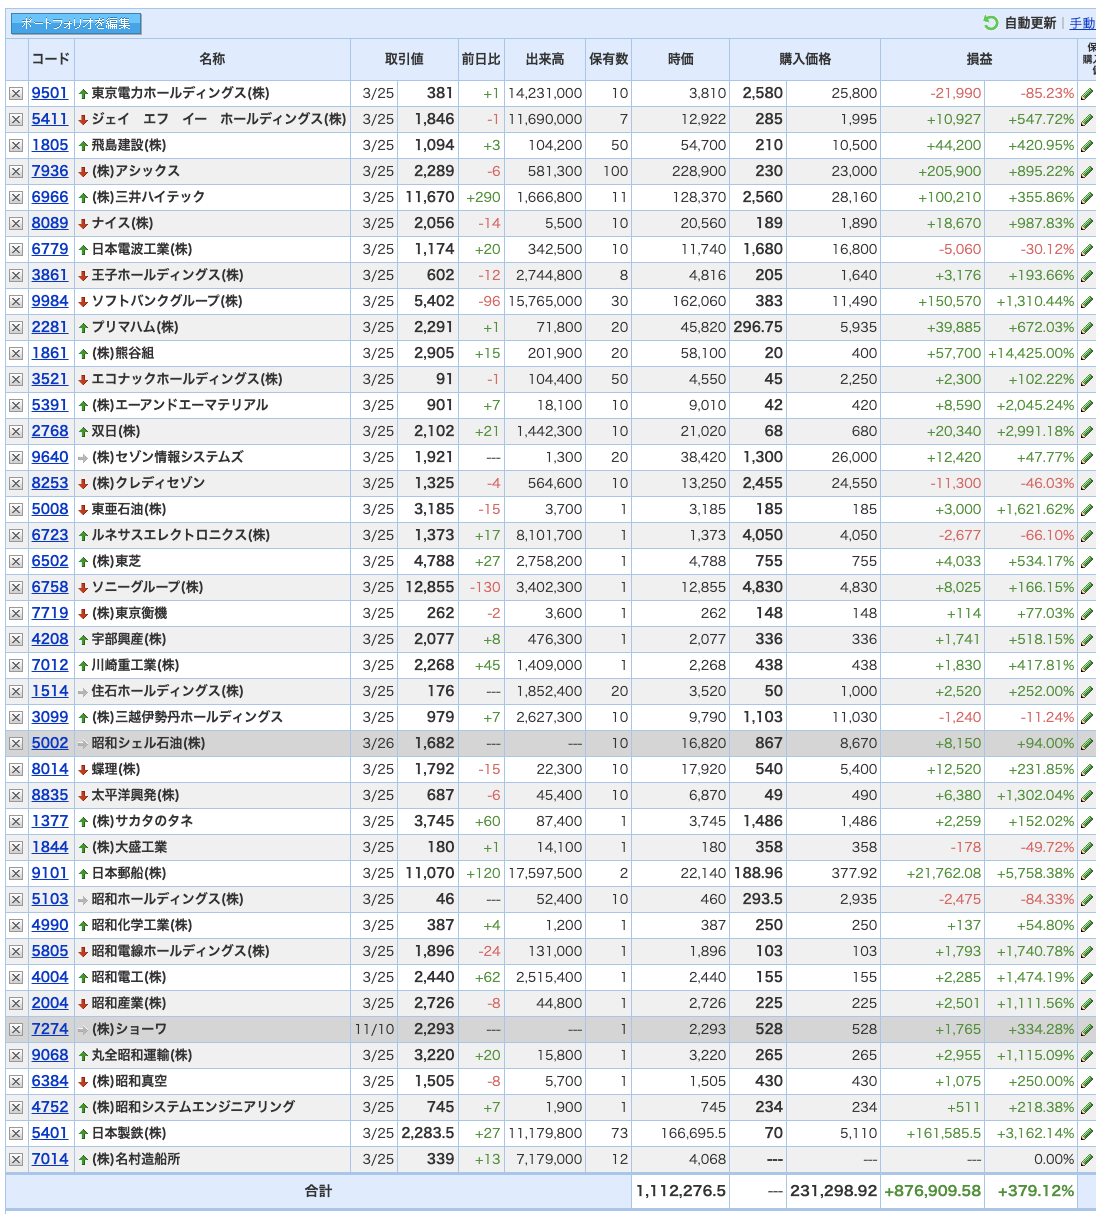Click the trade price 12,855
The image size is (1096, 1214).
tap(429, 587)
